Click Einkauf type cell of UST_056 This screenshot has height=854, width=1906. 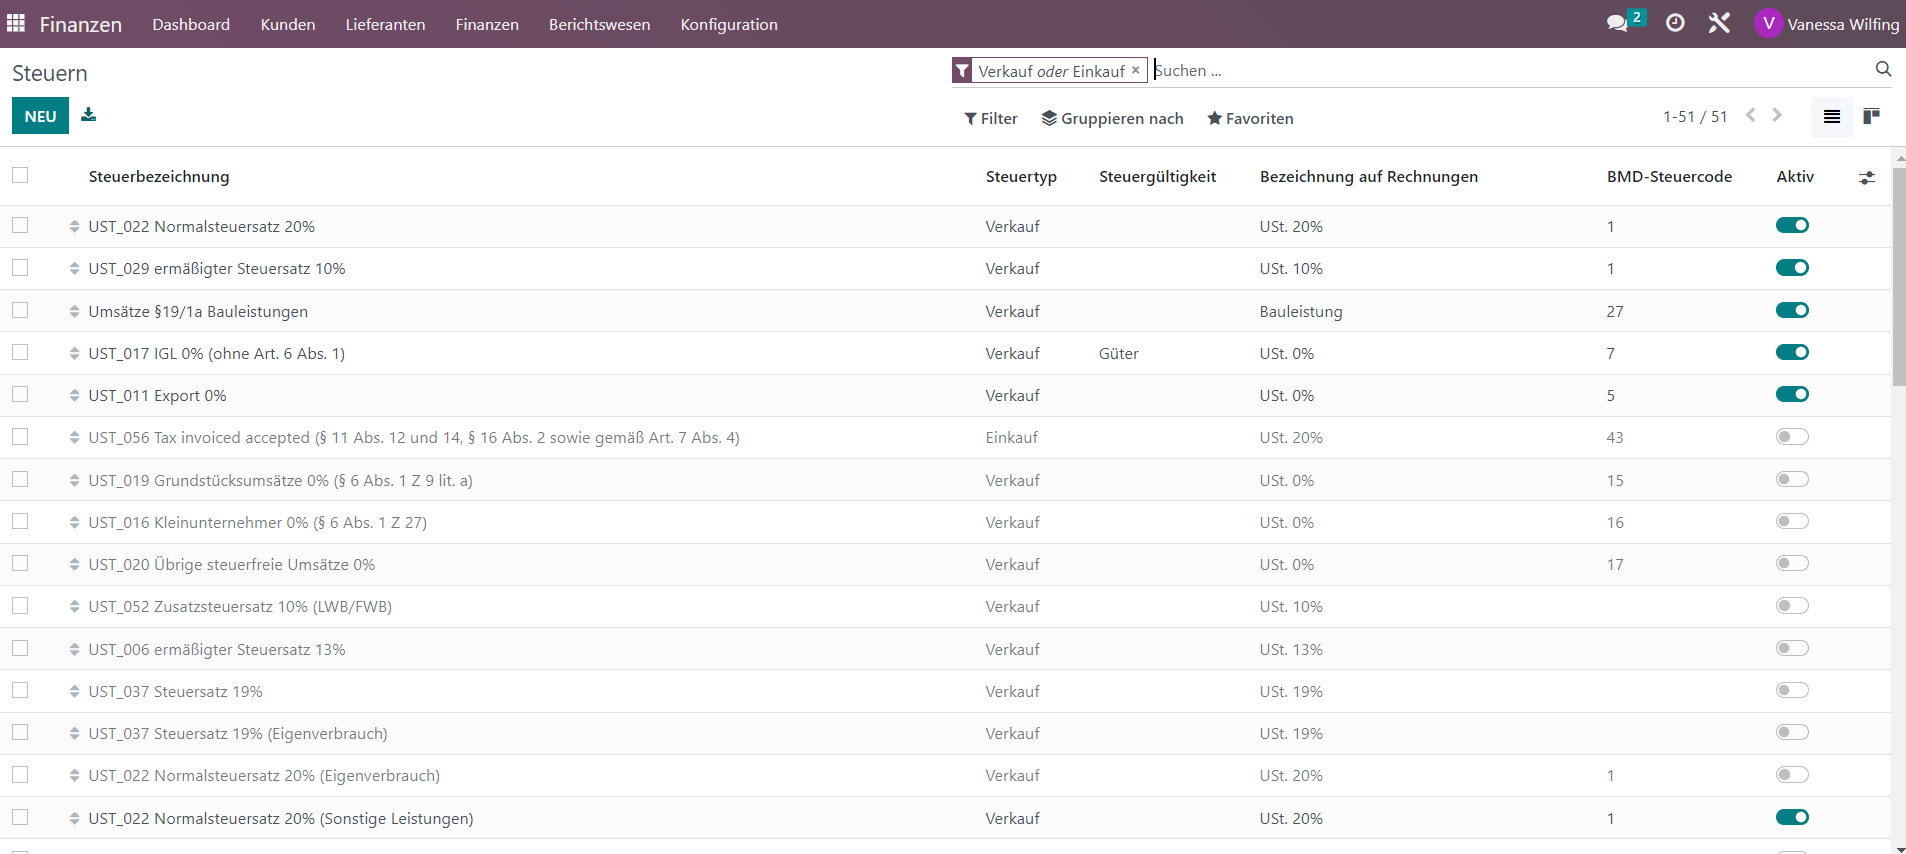1011,438
